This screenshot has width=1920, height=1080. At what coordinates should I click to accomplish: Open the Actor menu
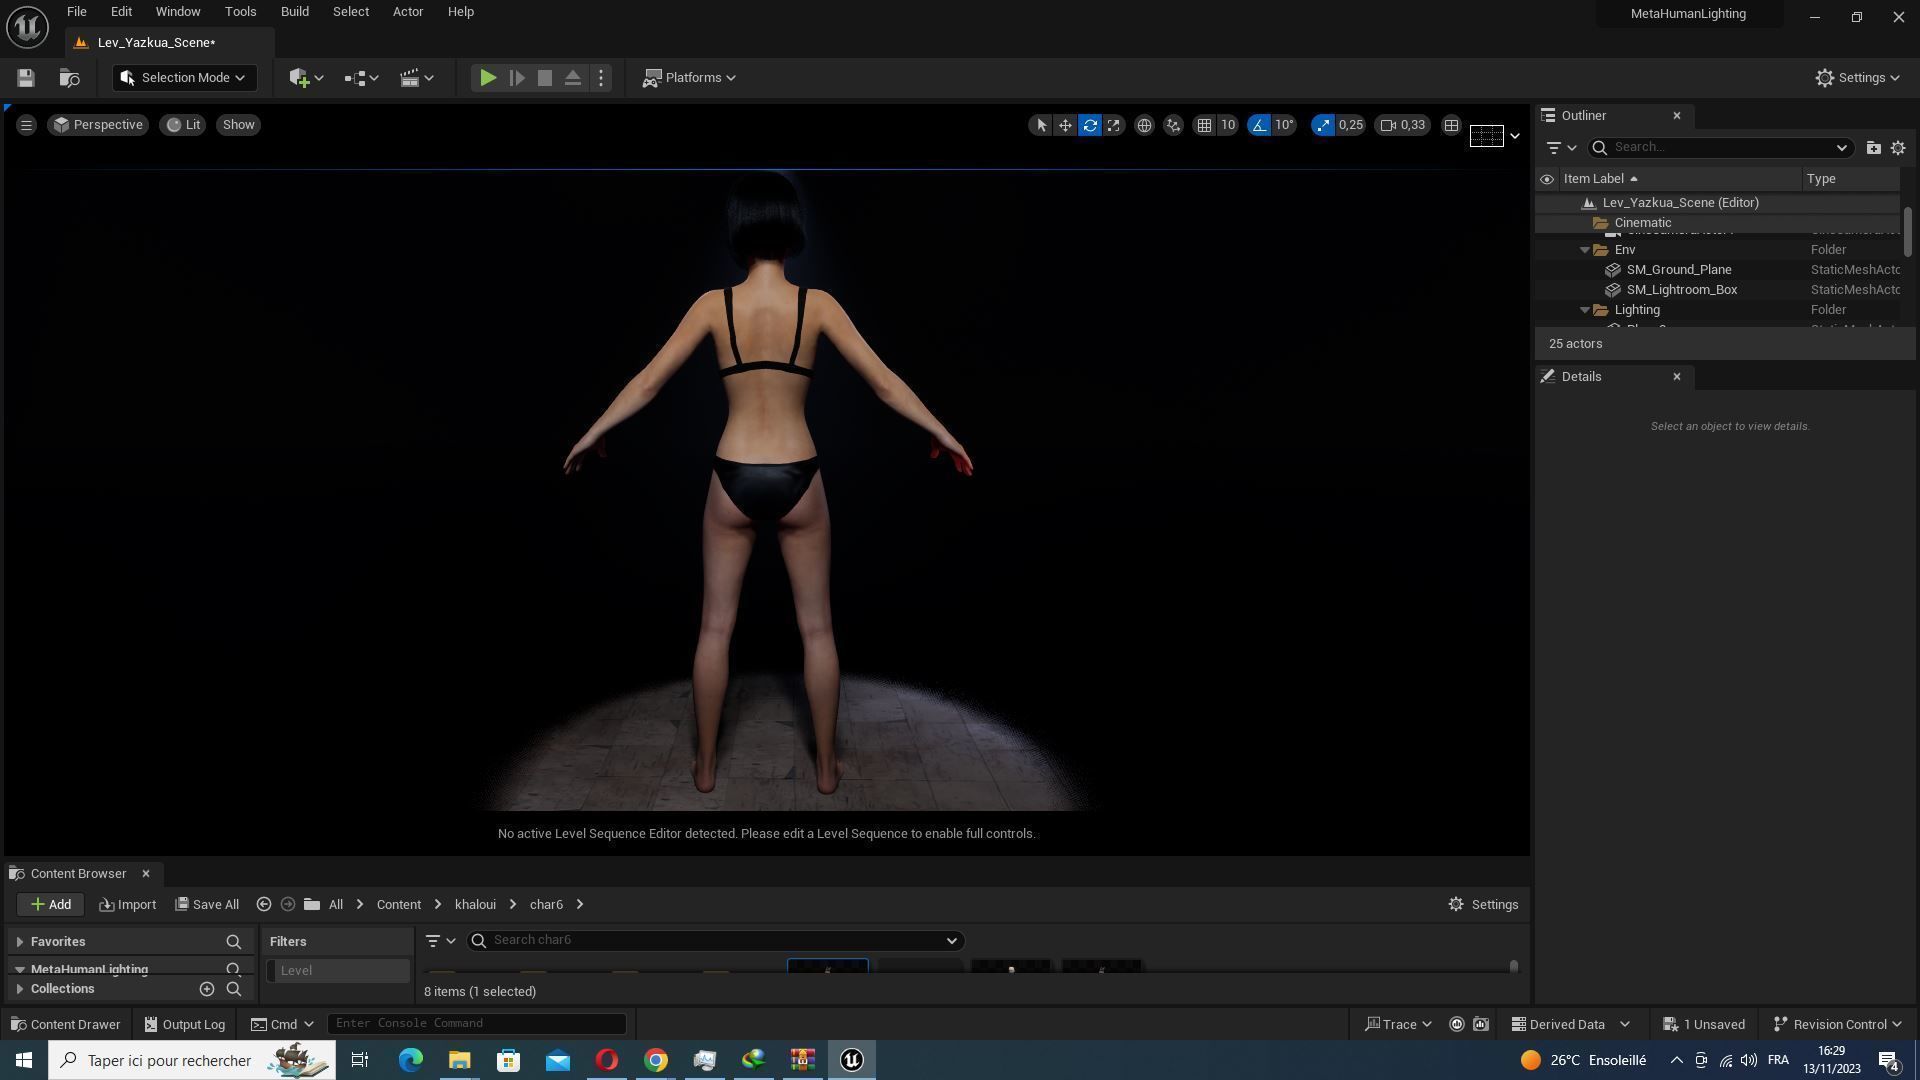click(x=408, y=12)
